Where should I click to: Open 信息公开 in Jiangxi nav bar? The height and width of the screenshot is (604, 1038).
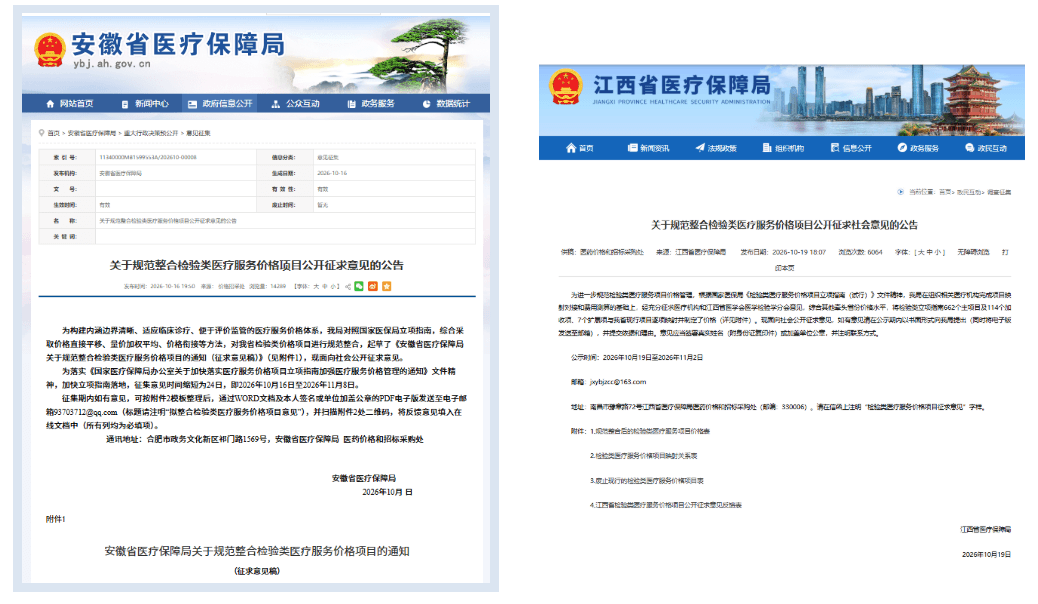pyautogui.click(x=857, y=148)
